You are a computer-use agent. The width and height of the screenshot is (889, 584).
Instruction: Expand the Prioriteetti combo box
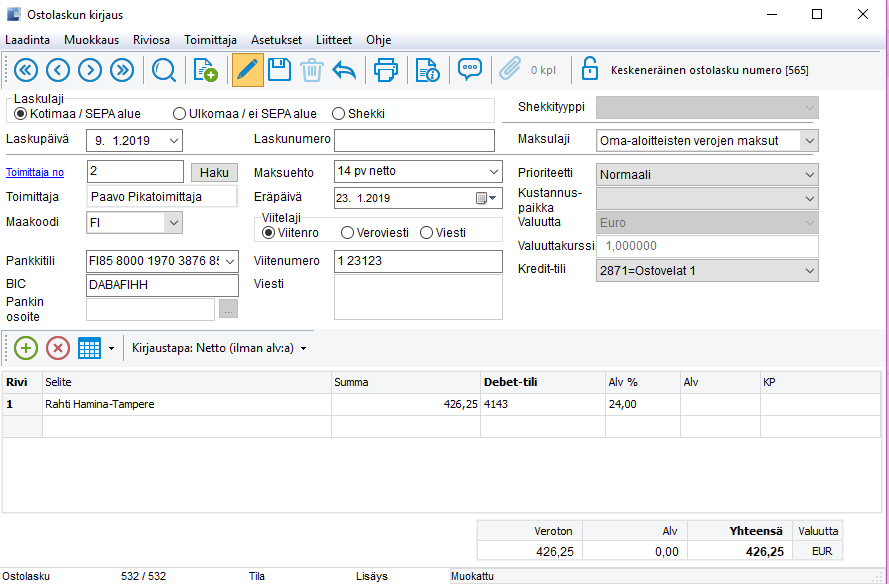(809, 174)
